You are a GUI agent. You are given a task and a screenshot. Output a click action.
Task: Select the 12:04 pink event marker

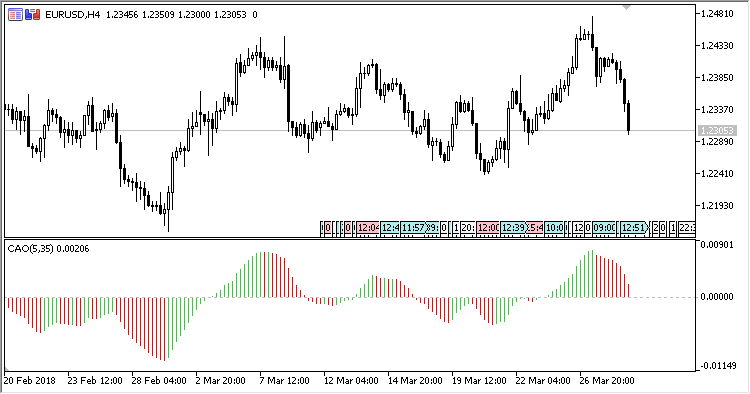[x=368, y=228]
